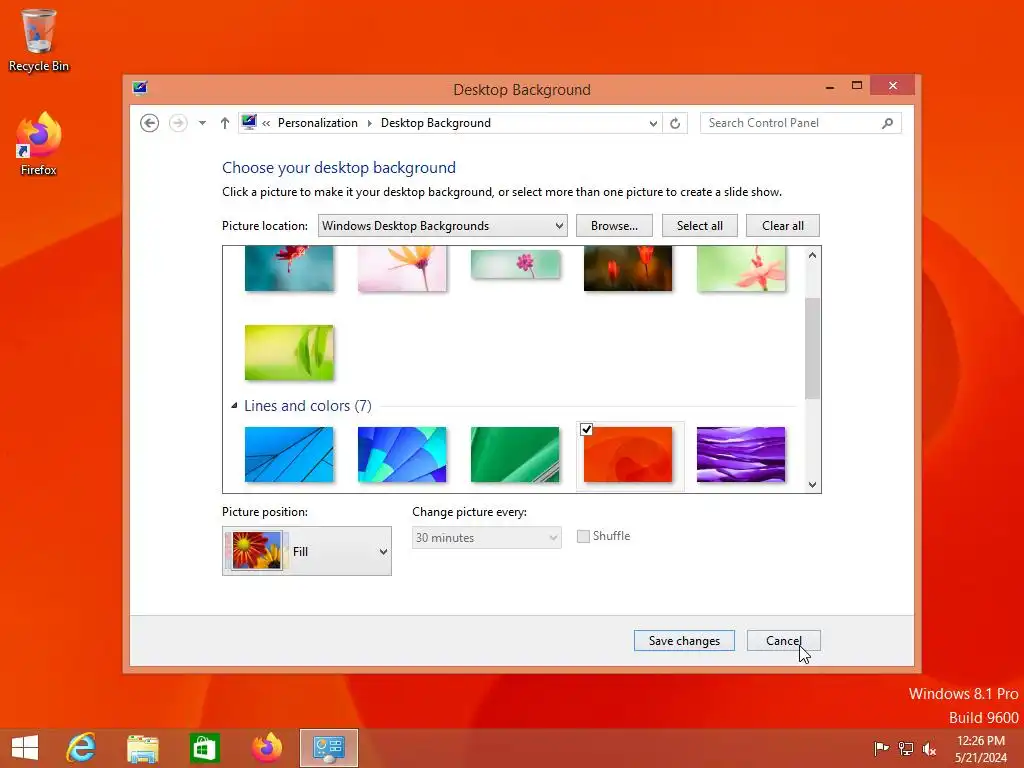Image resolution: width=1024 pixels, height=768 pixels.
Task: Open Action Center flag icon
Action: 881,748
